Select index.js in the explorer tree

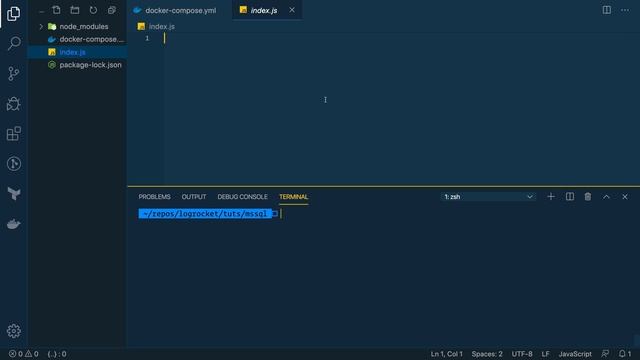[78, 52]
